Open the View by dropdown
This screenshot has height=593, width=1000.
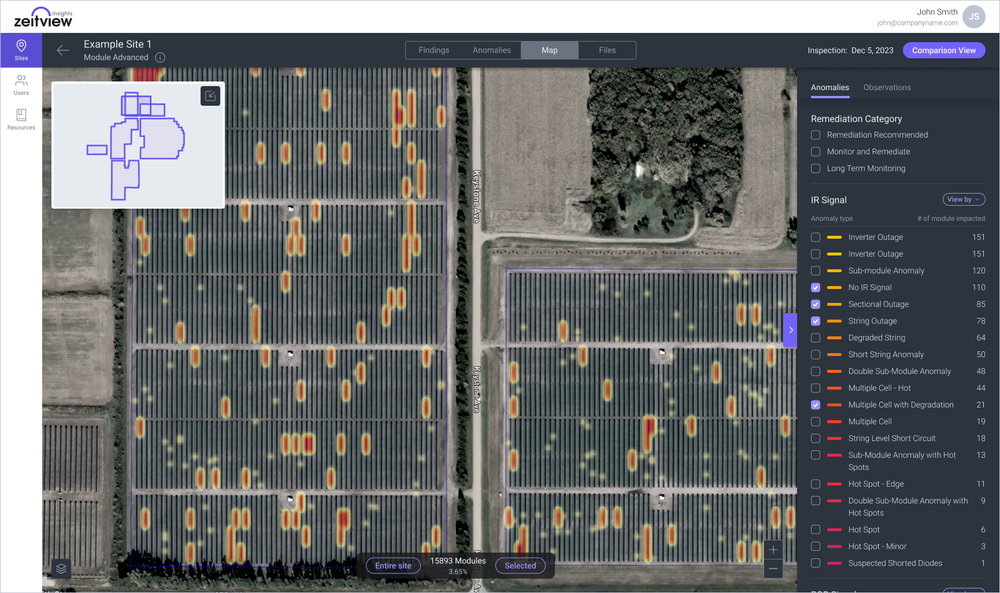pyautogui.click(x=963, y=199)
